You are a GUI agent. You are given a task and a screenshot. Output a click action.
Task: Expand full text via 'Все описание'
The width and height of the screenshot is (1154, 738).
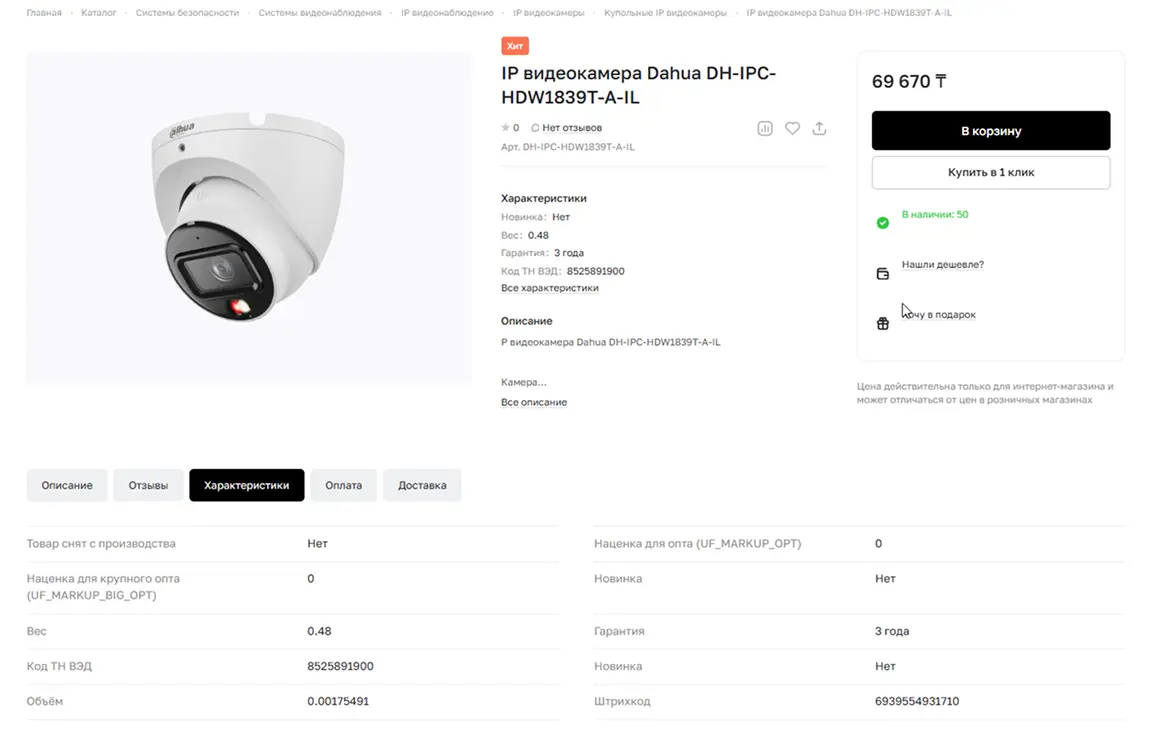[533, 402]
